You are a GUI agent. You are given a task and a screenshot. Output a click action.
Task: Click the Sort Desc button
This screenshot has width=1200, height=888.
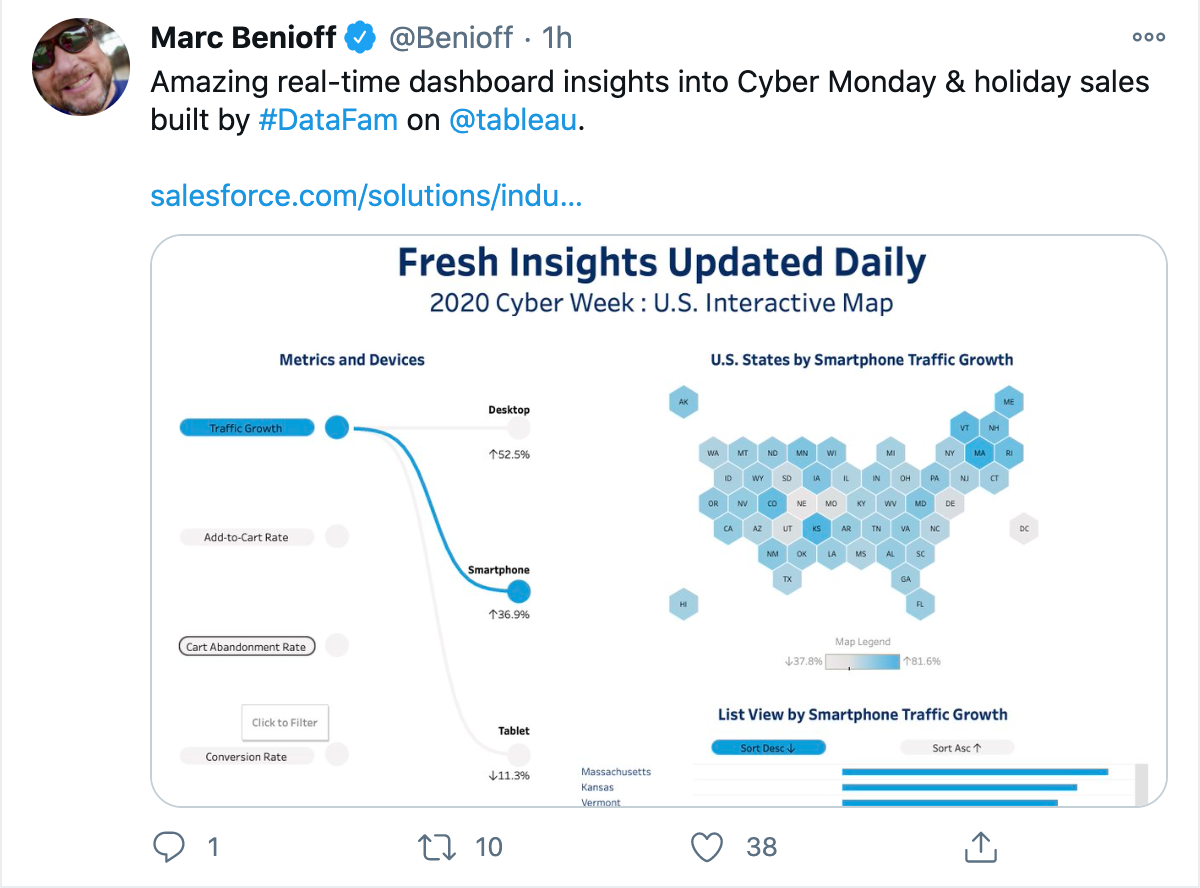[769, 747]
